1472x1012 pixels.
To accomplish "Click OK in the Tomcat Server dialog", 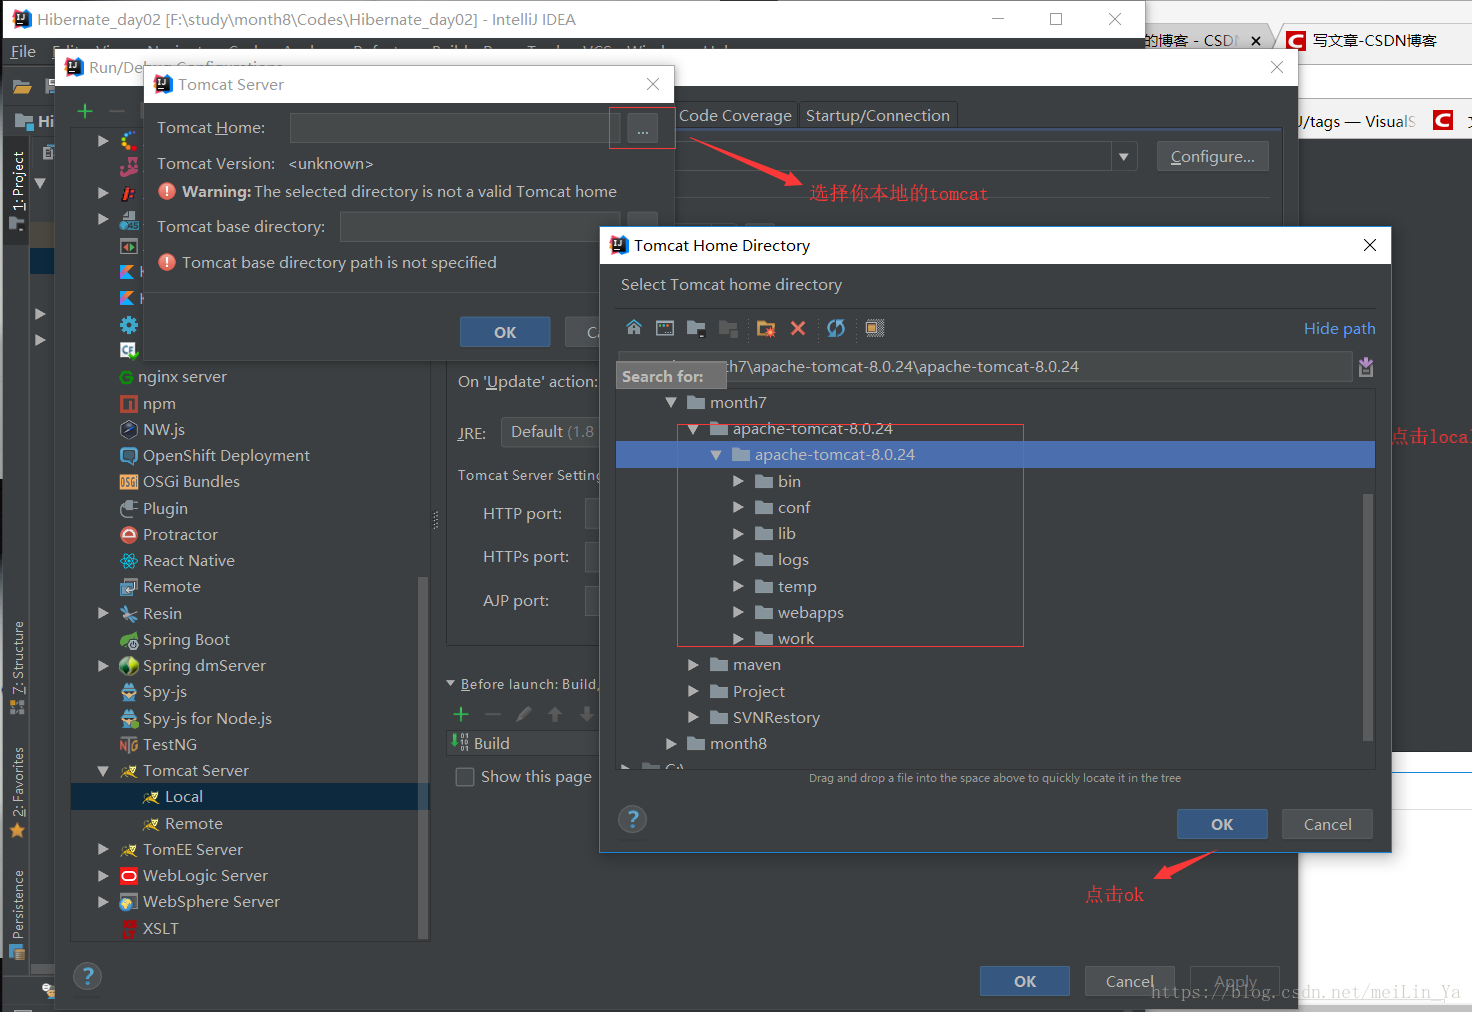I will point(505,332).
